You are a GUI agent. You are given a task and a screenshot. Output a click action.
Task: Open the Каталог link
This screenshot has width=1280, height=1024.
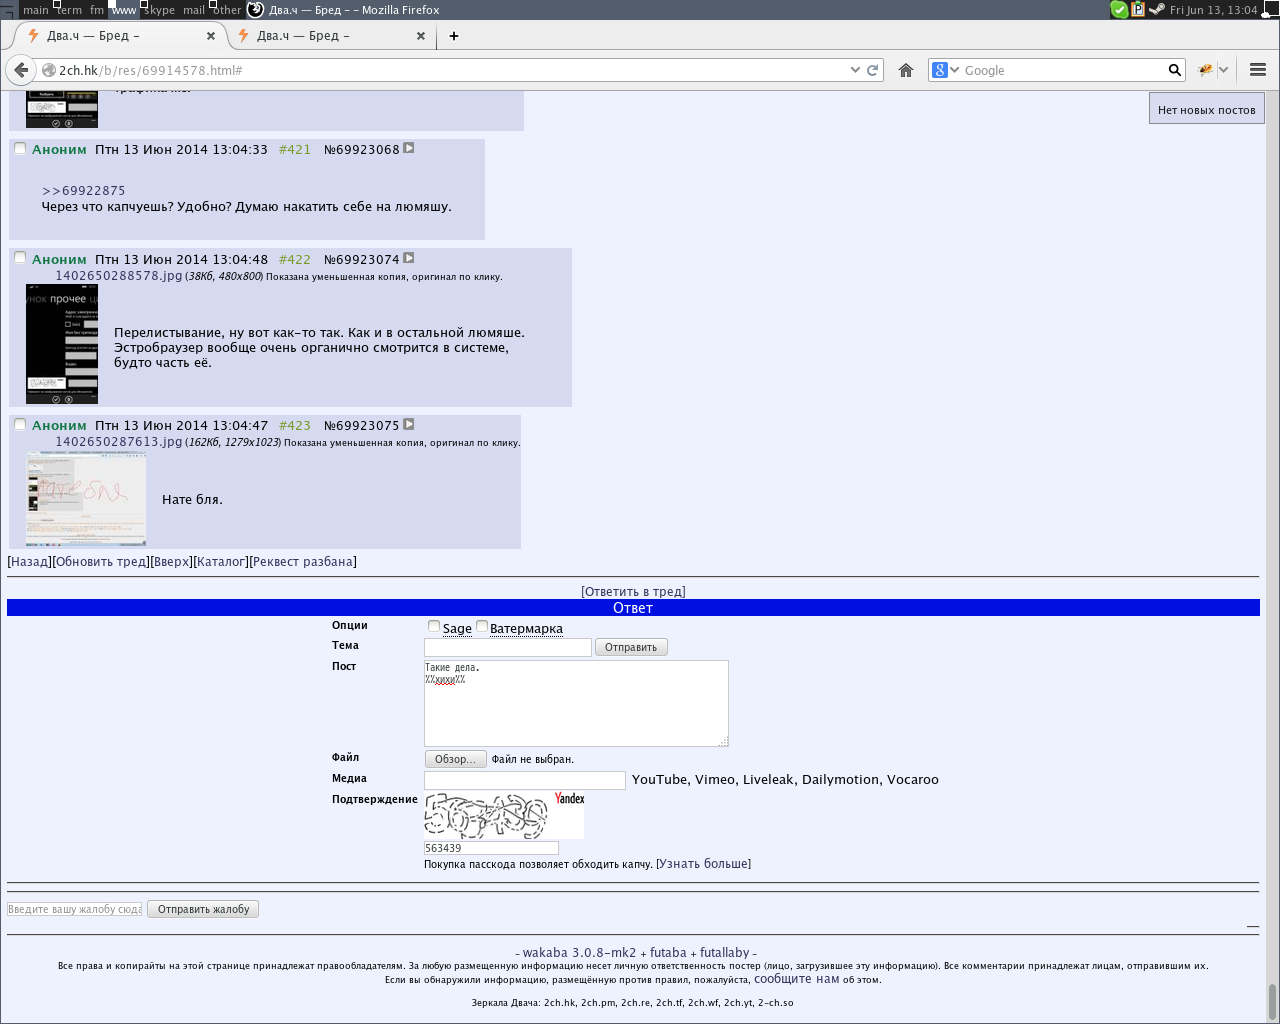coord(221,562)
